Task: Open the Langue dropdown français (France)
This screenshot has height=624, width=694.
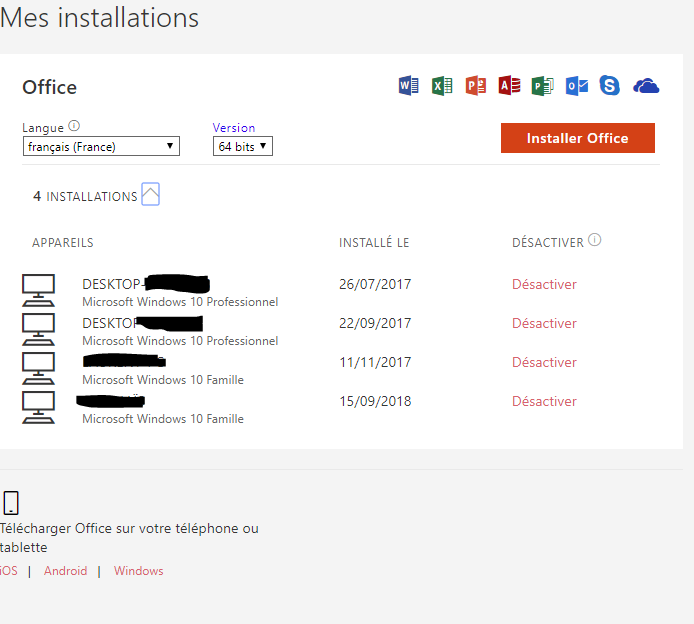Action: tap(101, 146)
